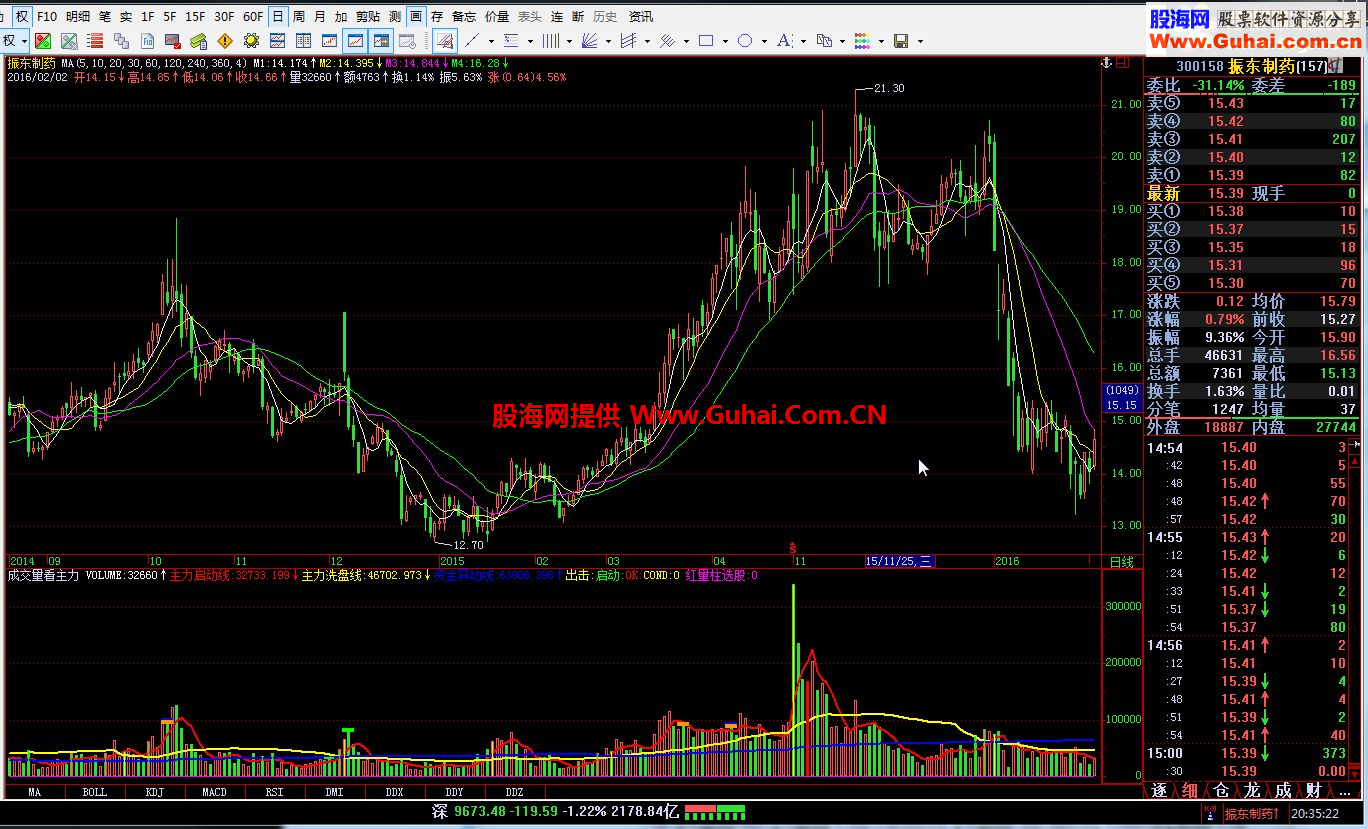Switch to the RSI indicator tab
Viewport: 1368px width, 829px height.
(274, 792)
